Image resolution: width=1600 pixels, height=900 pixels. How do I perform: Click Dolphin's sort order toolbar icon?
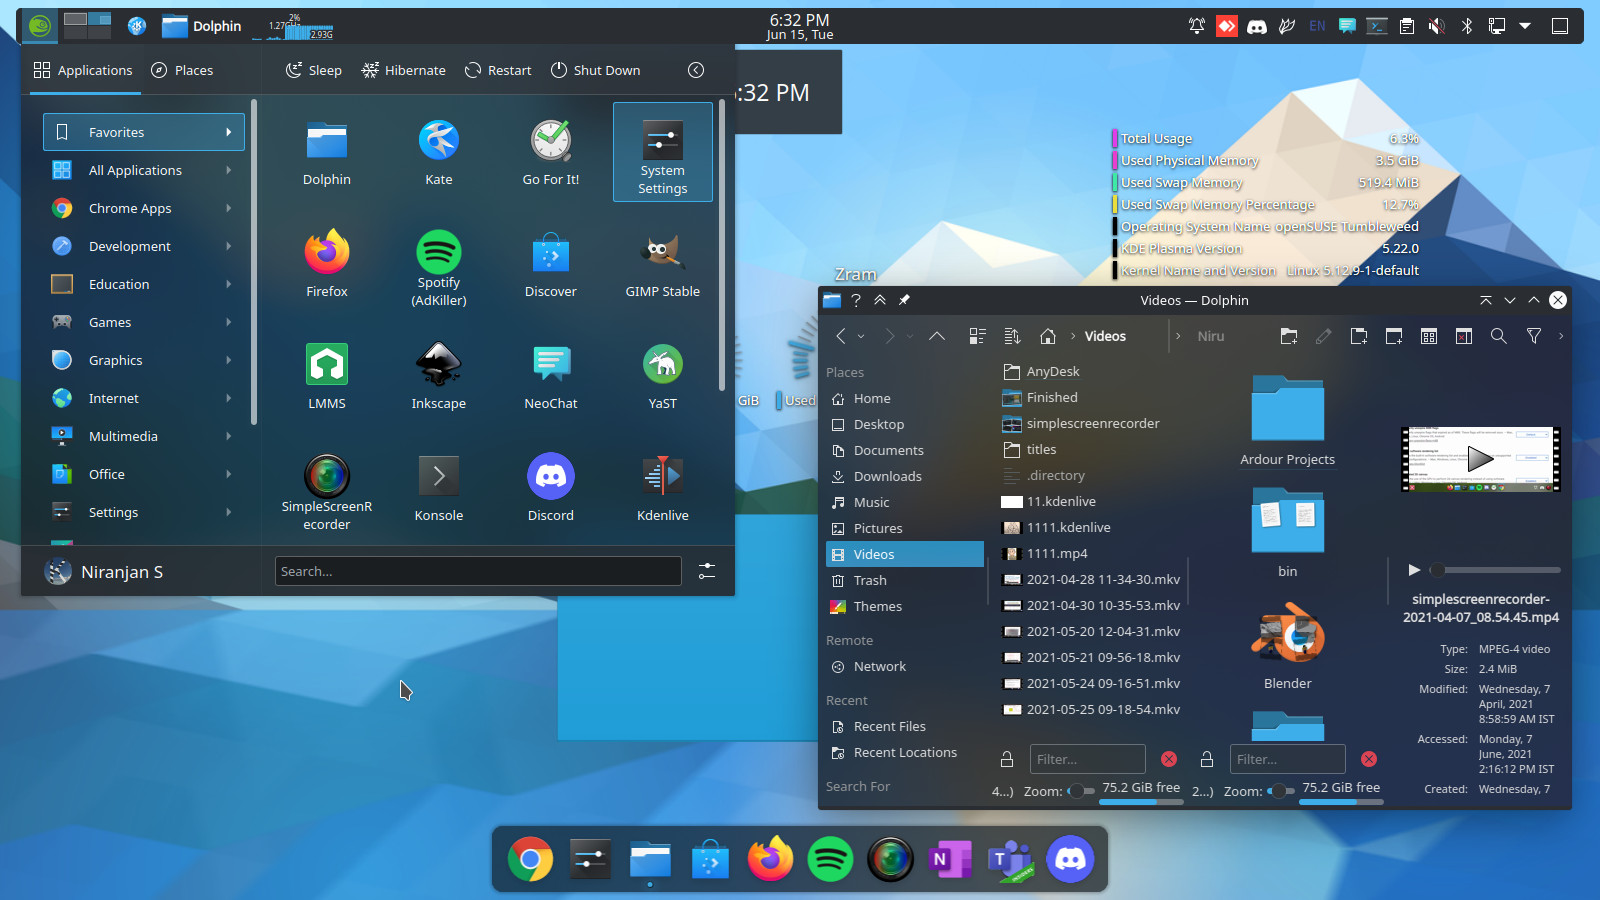[1012, 336]
